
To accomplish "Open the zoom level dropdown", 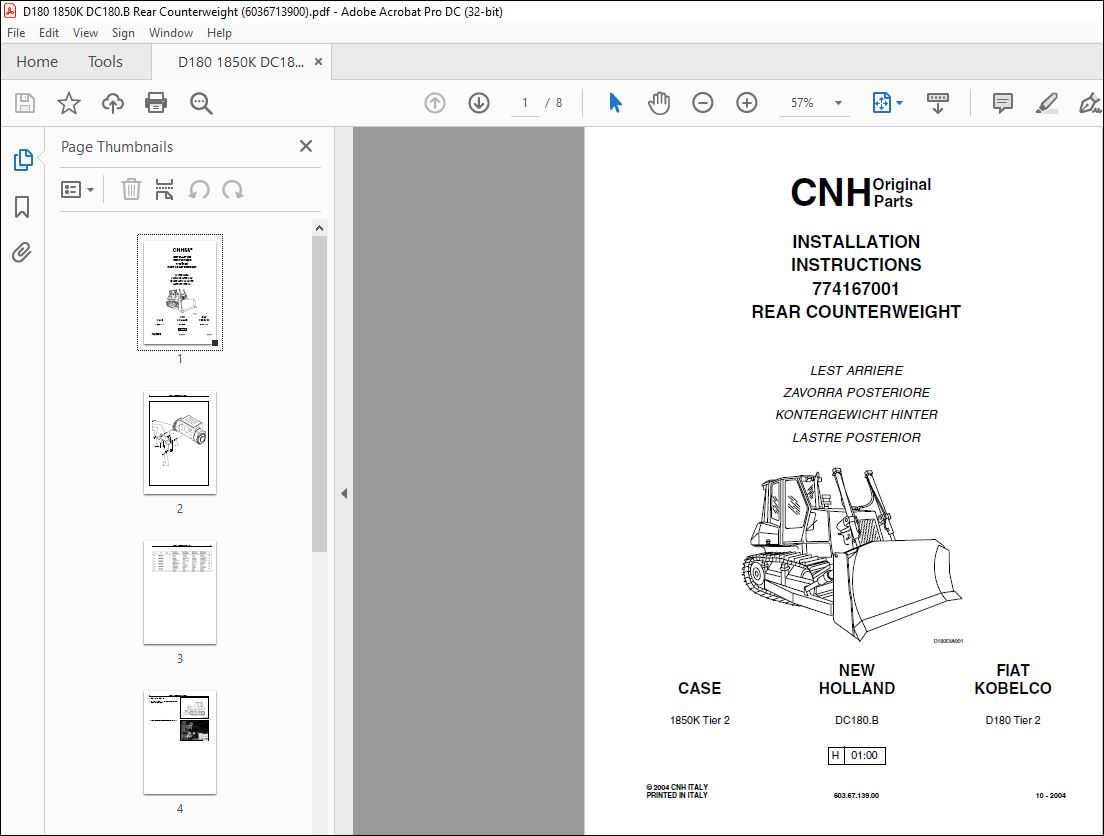I will pyautogui.click(x=838, y=104).
